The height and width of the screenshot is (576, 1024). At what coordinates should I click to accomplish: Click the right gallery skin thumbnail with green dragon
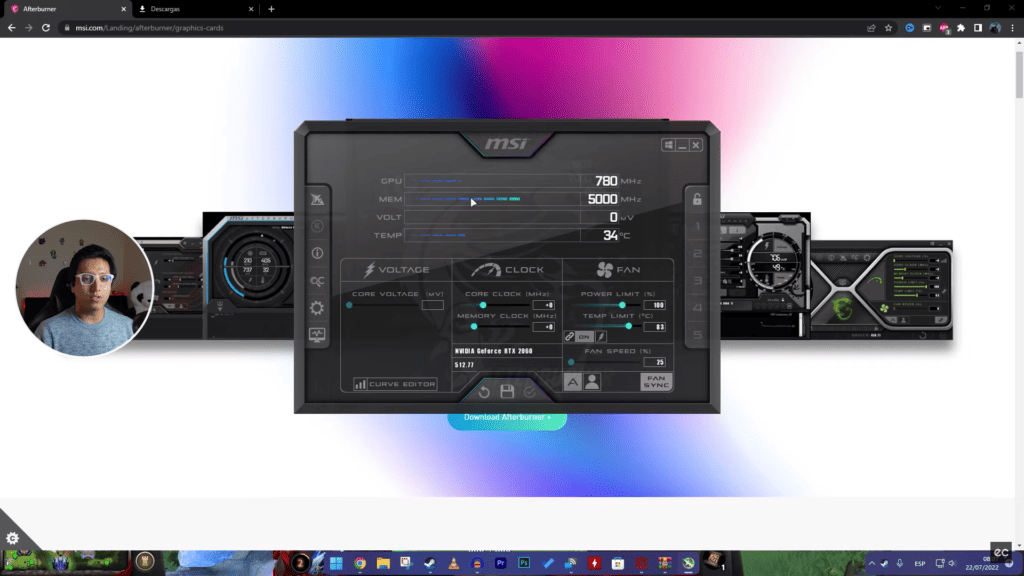point(882,291)
